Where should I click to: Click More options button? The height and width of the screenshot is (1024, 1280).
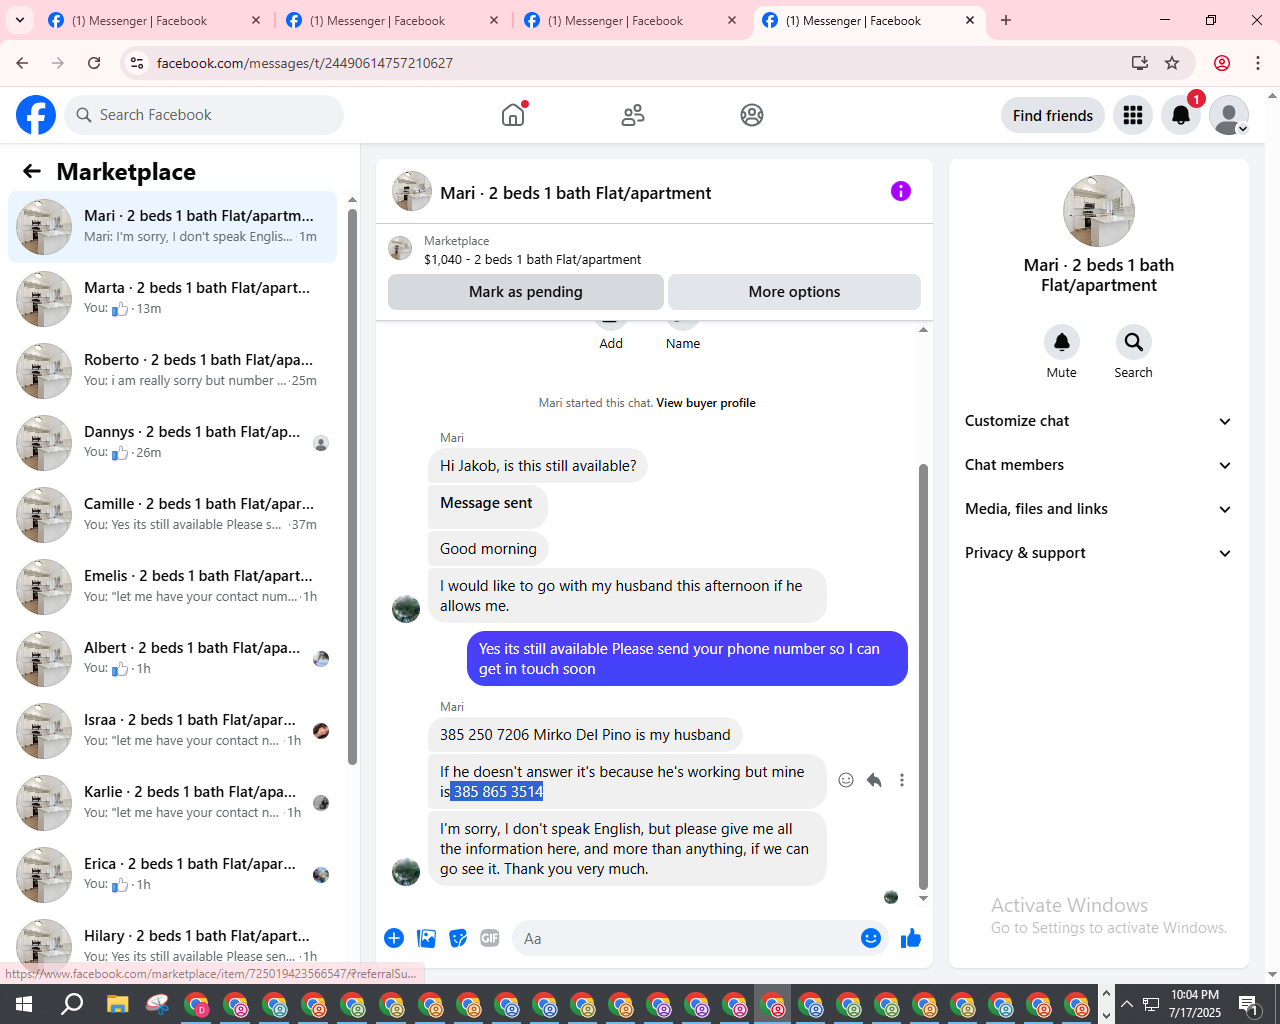click(x=794, y=292)
